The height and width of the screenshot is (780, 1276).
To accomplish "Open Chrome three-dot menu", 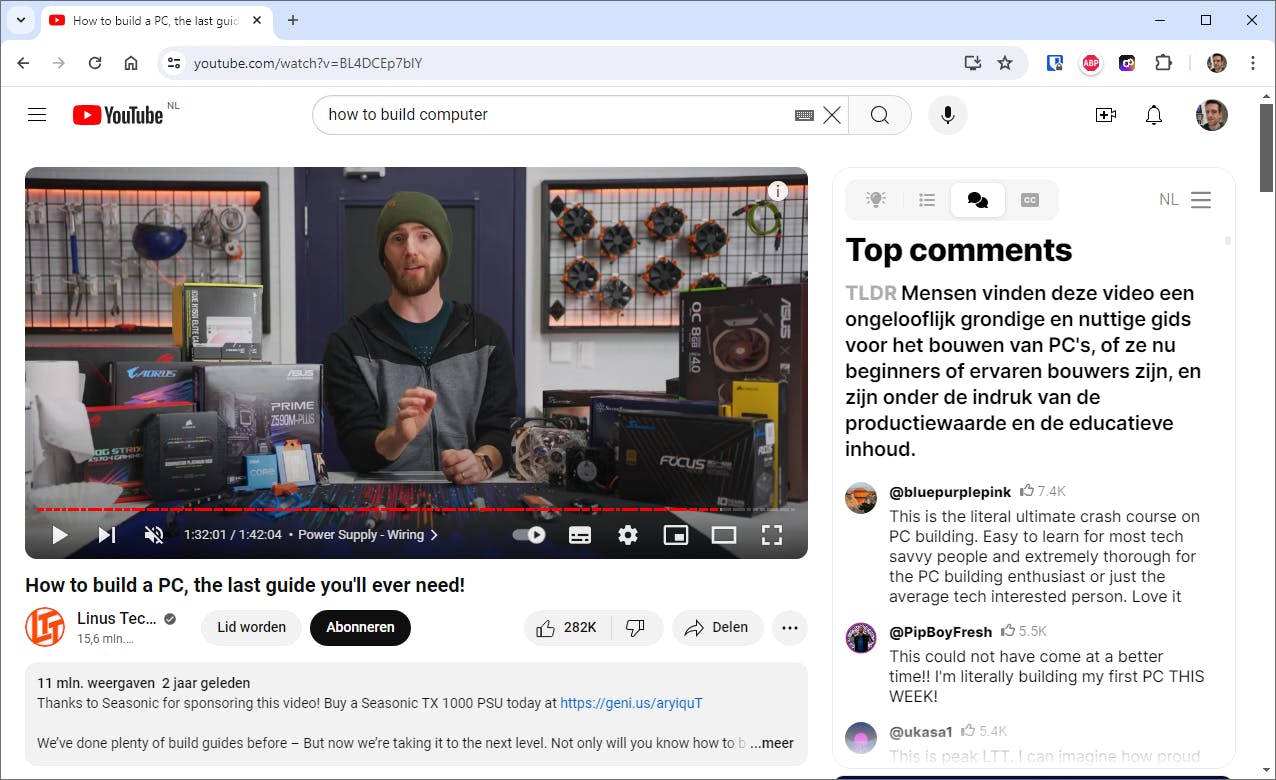I will (x=1253, y=63).
